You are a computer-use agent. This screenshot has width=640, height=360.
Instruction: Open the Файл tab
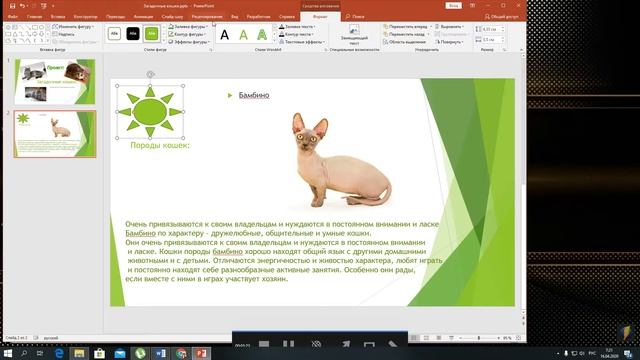[x=13, y=17]
